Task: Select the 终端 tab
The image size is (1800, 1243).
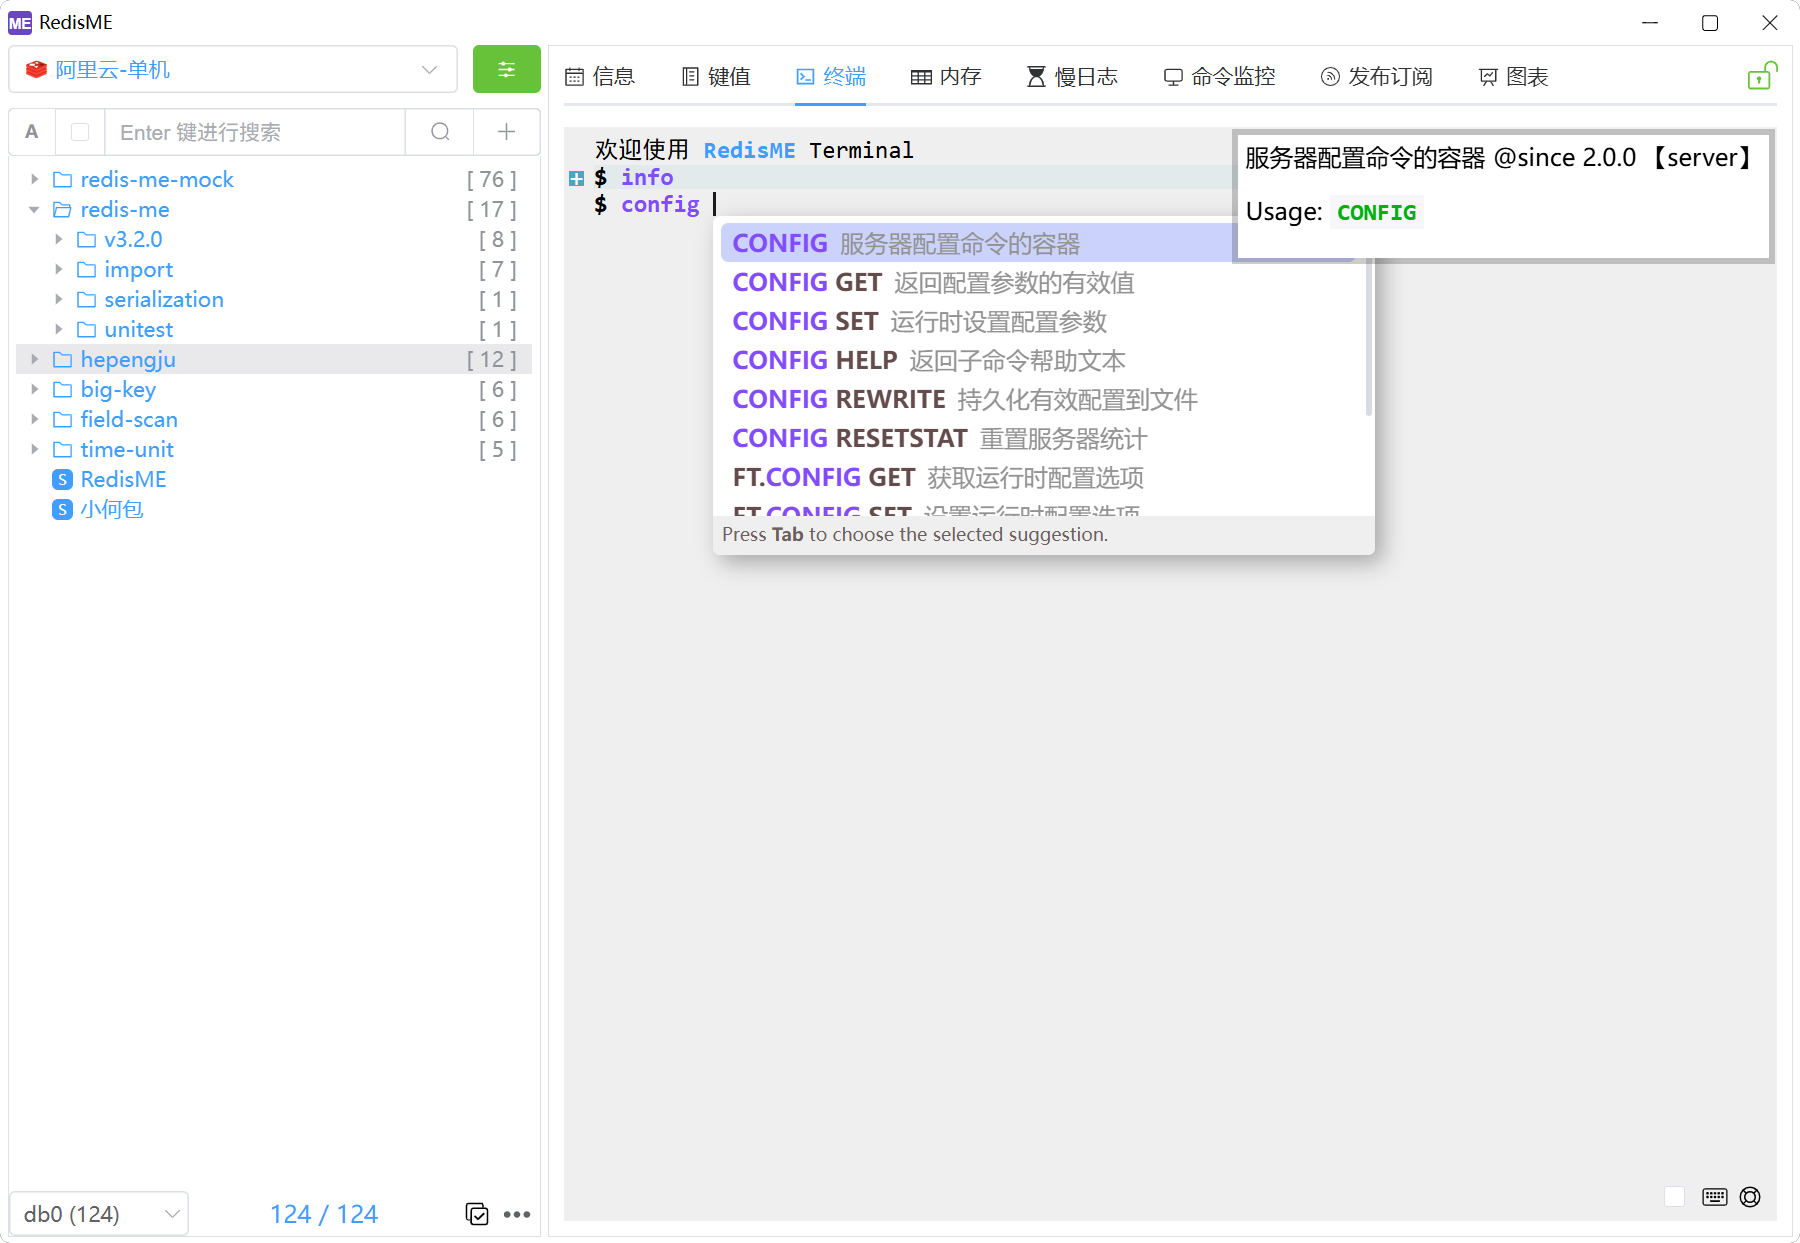Action: pyautogui.click(x=831, y=77)
